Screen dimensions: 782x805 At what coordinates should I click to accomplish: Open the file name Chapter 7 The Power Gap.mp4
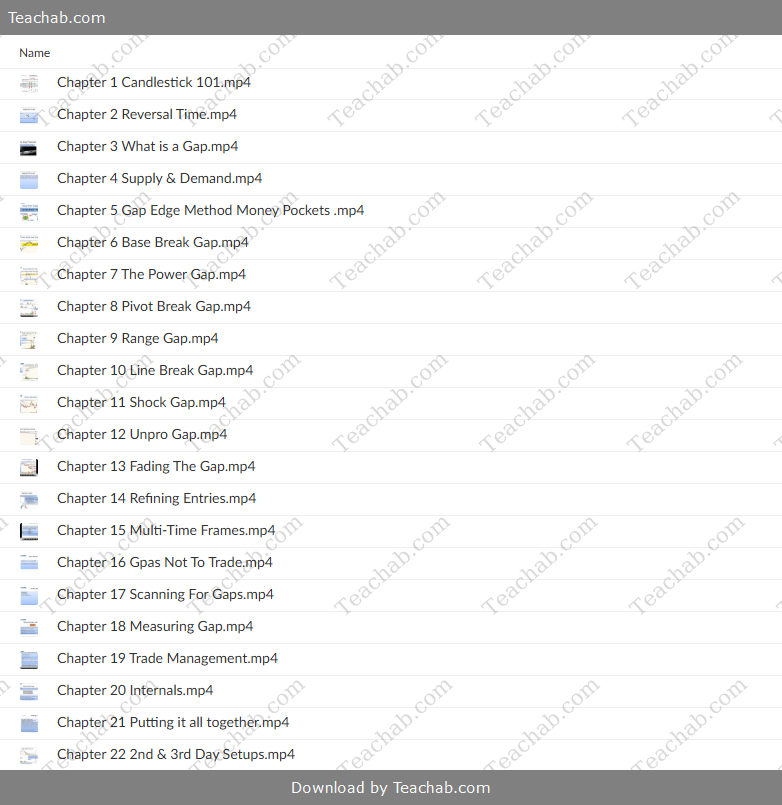151,274
